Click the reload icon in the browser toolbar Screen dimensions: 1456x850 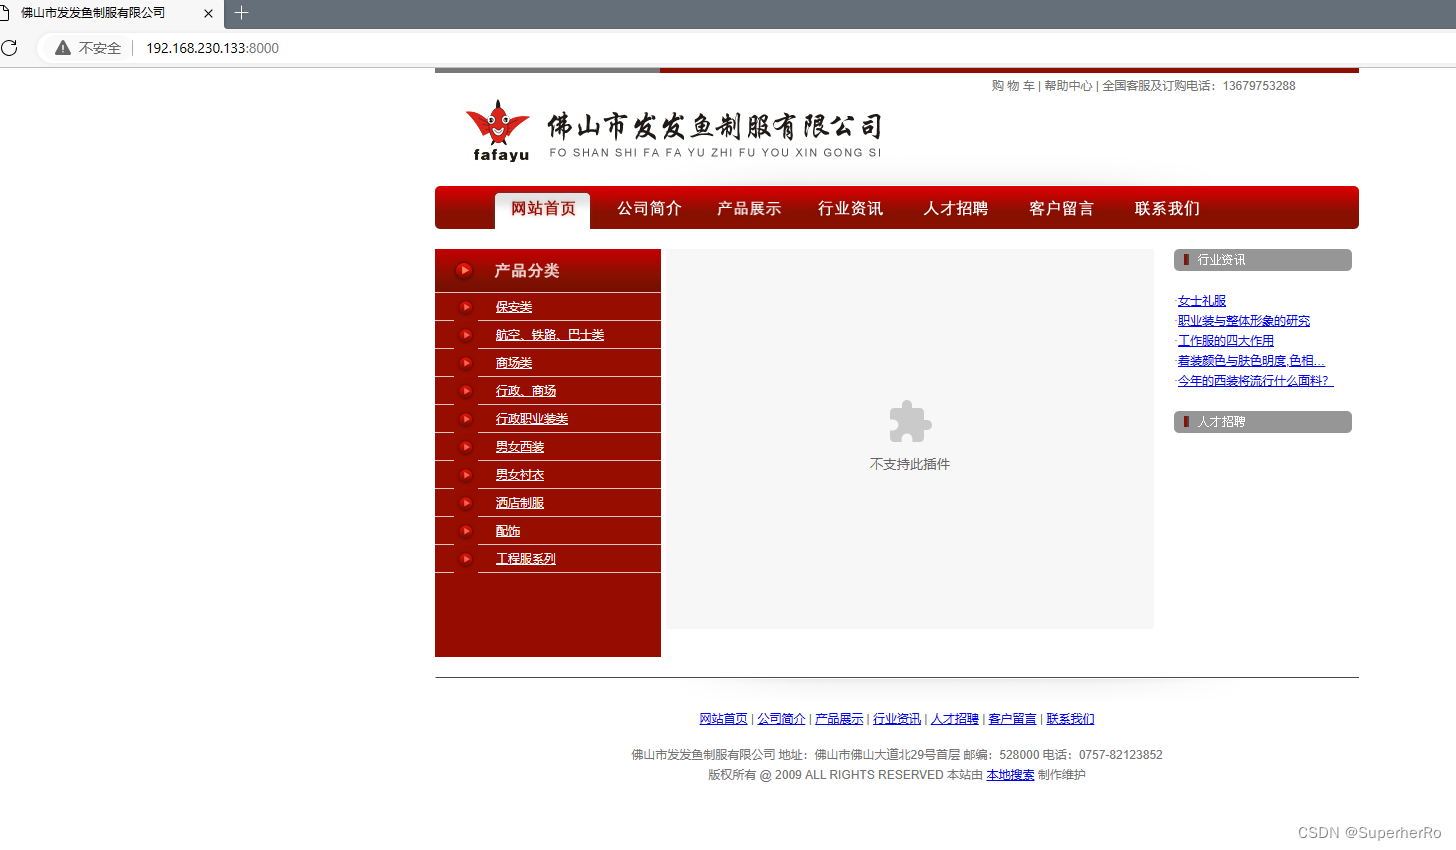pos(10,47)
